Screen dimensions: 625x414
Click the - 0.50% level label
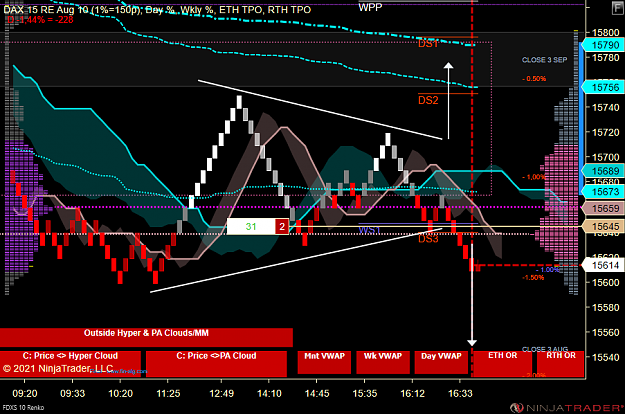pos(534,78)
